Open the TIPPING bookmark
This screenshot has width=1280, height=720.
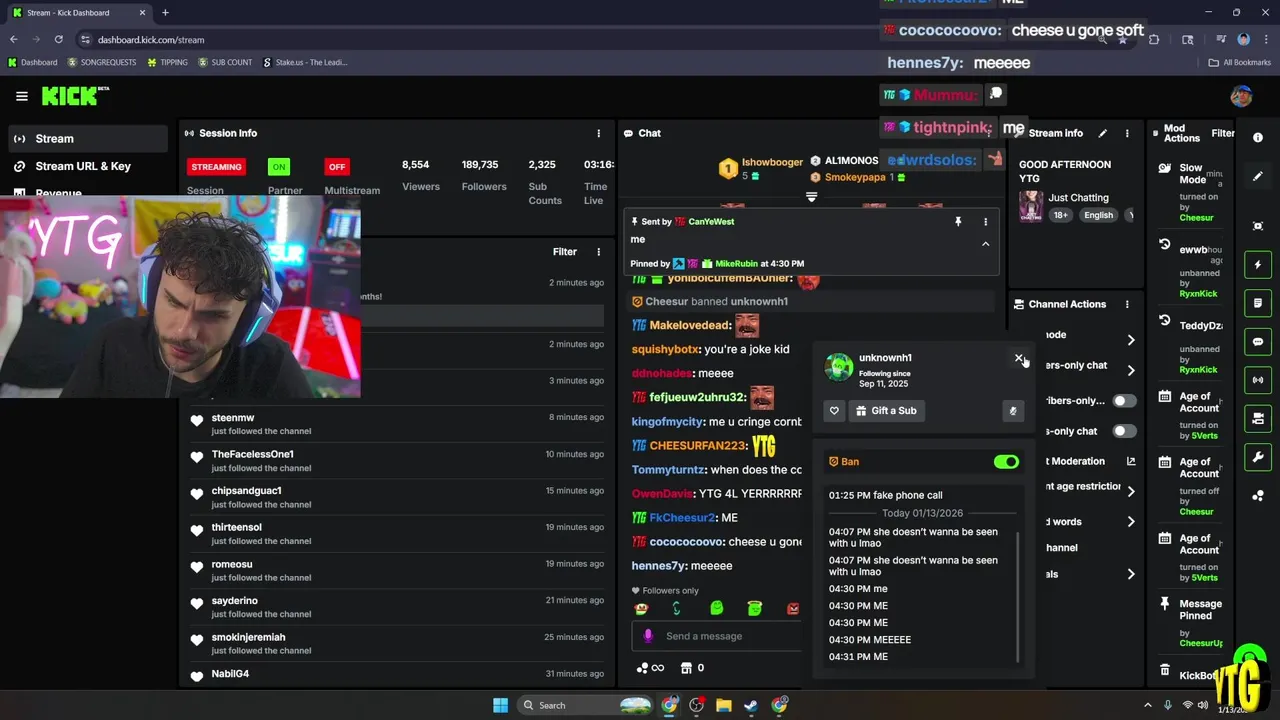point(167,62)
